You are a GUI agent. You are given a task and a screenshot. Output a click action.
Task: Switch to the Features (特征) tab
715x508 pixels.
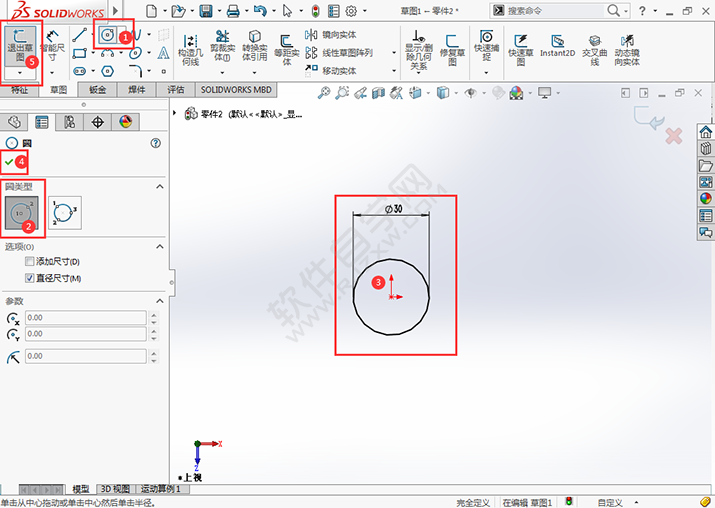(x=20, y=90)
